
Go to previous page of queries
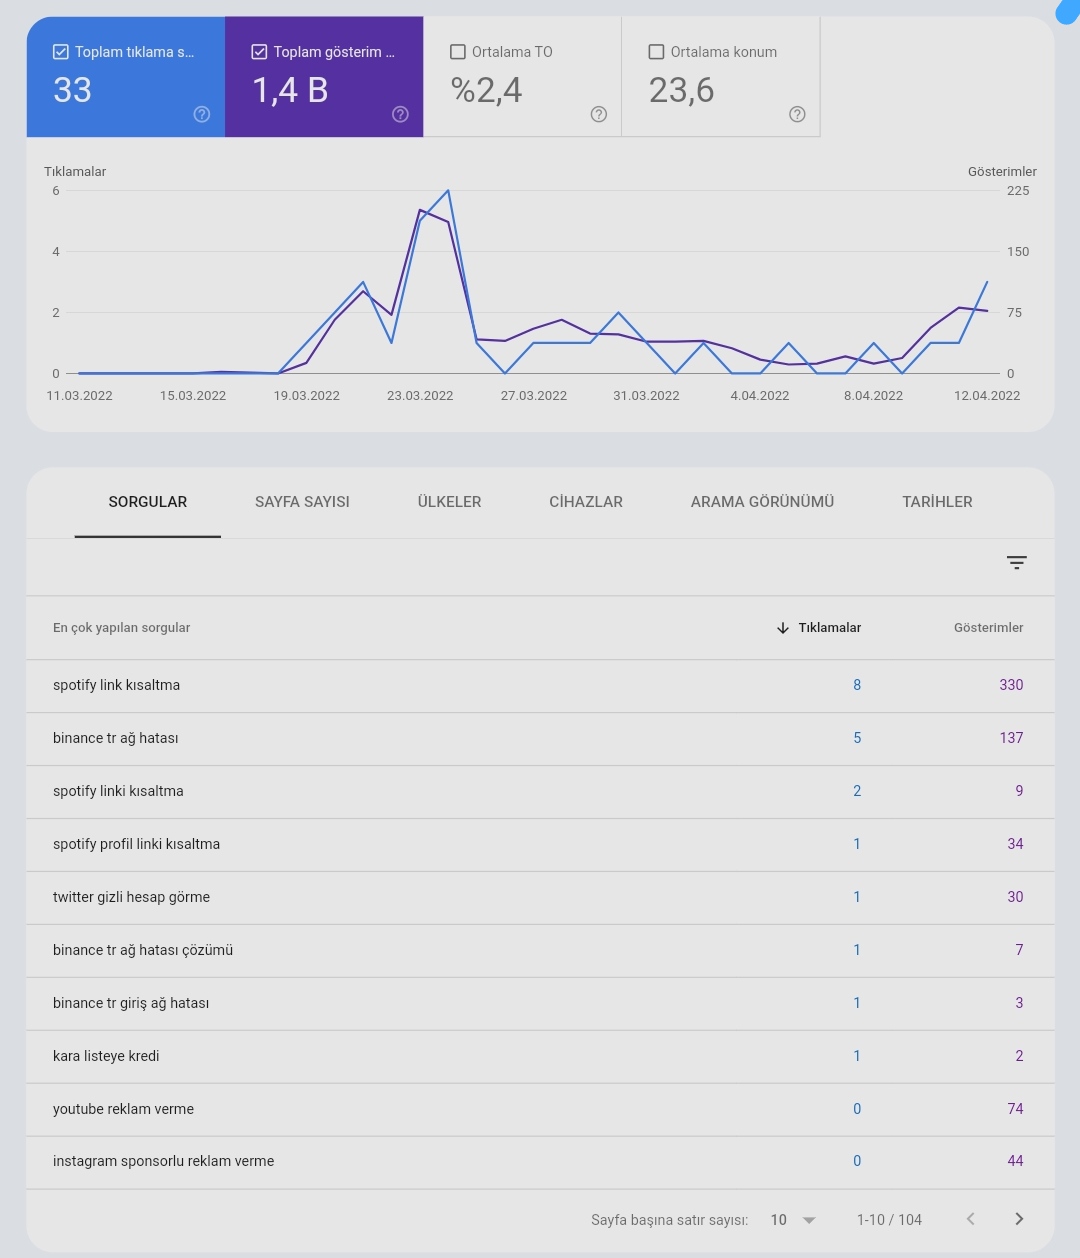[970, 1219]
